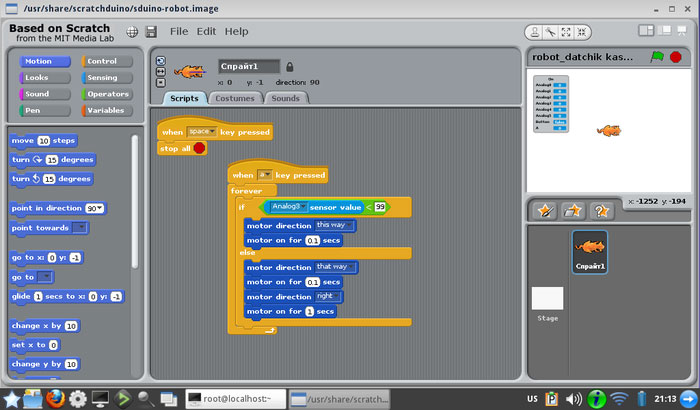Screen dimensions: 700x410
Task: Open the palette 'go to' block target dropdown
Action: coord(45,277)
